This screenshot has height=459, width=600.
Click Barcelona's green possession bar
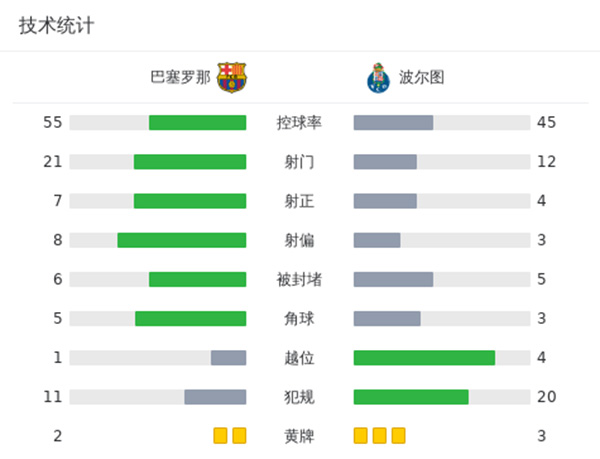click(198, 123)
